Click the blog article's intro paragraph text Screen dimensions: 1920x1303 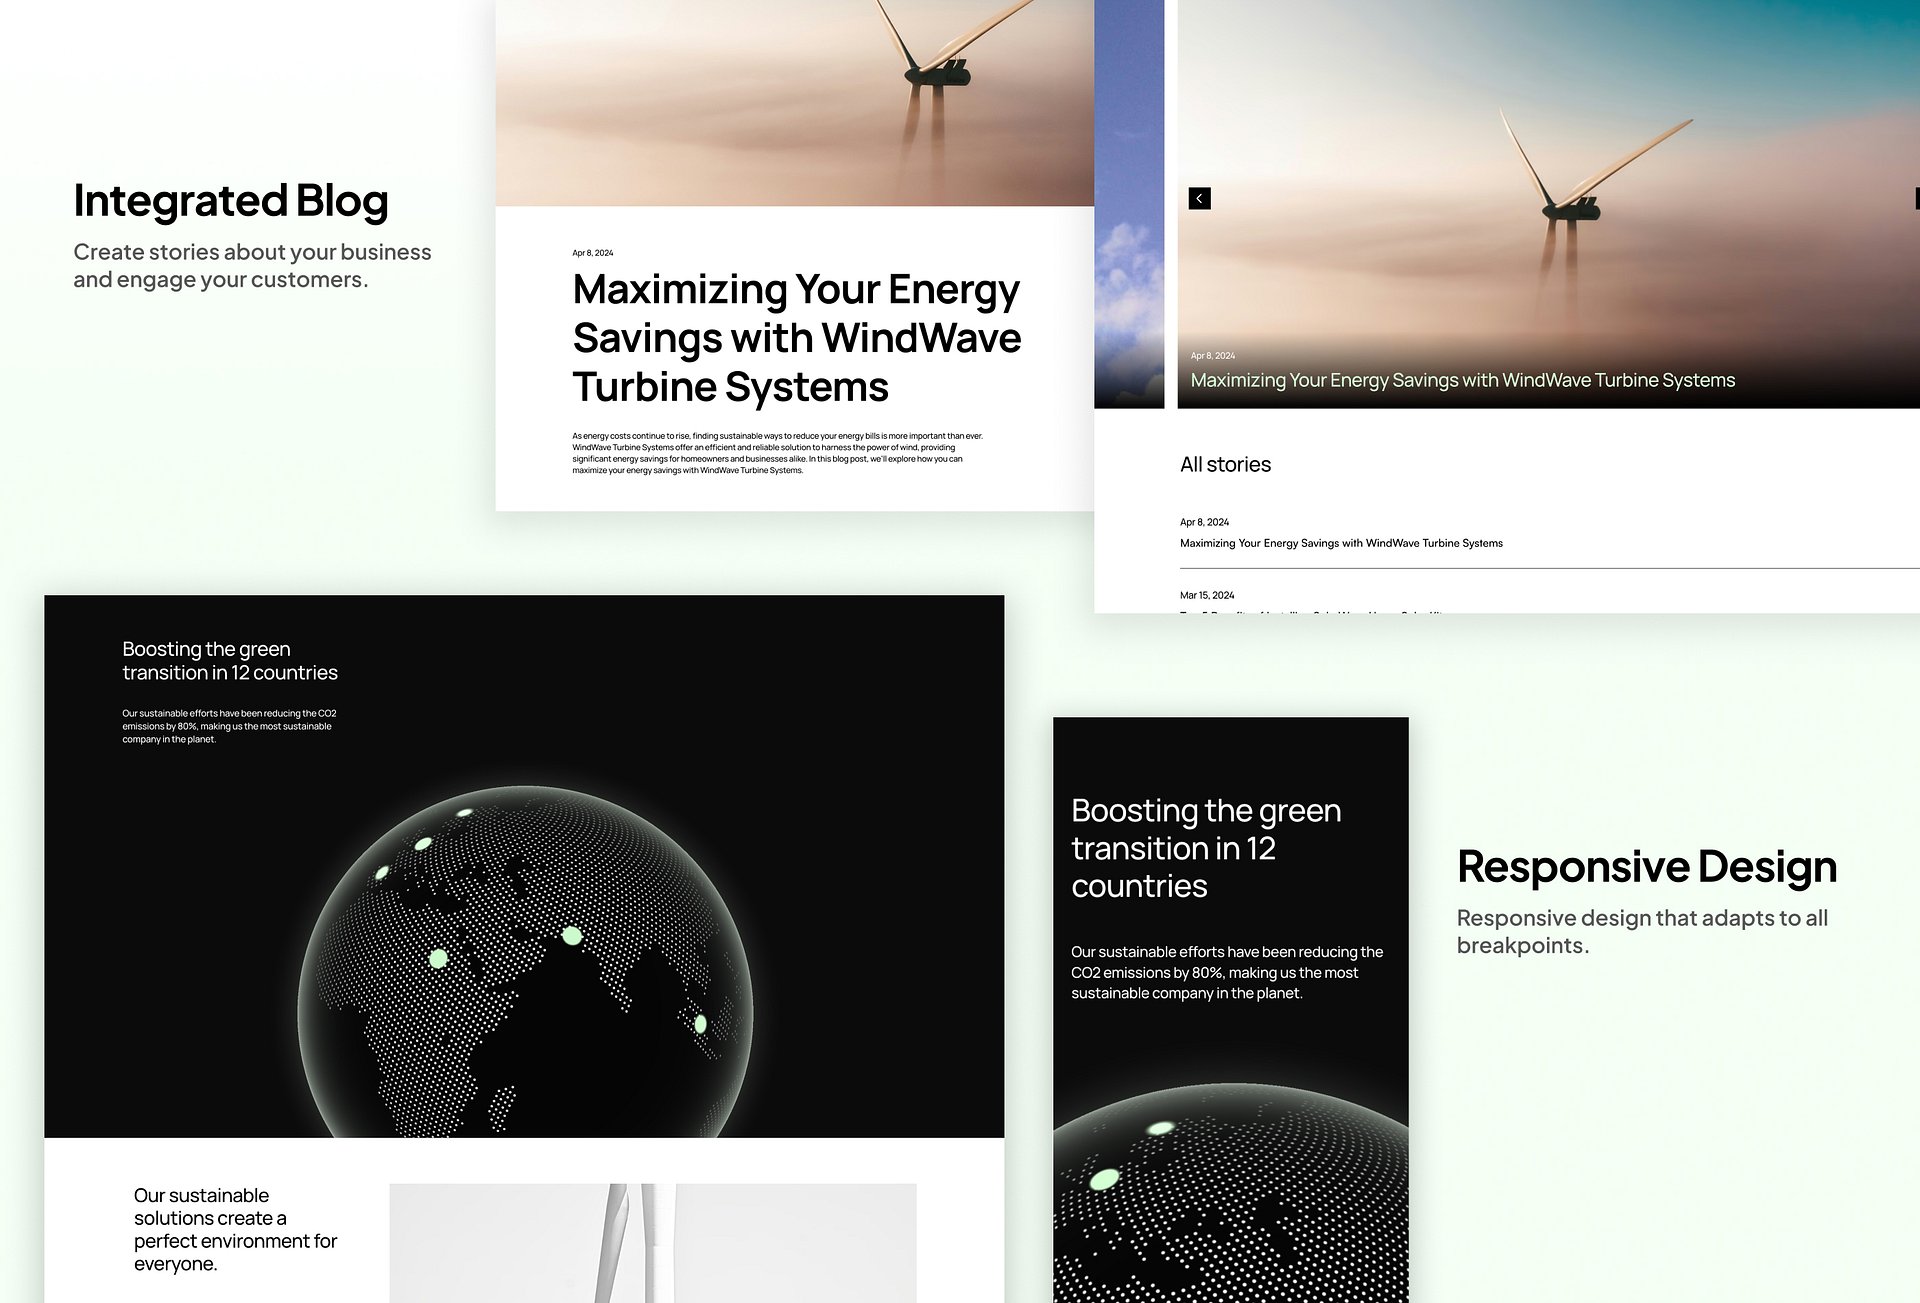(776, 453)
